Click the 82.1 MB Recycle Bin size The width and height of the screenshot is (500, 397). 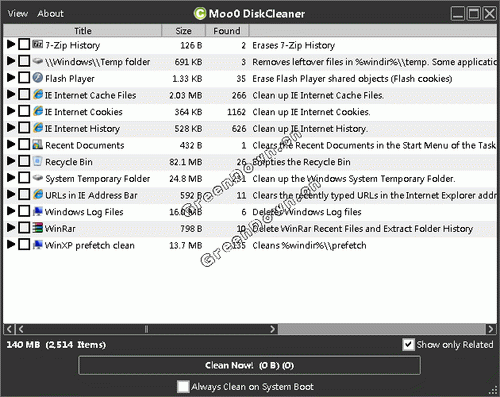coord(186,162)
